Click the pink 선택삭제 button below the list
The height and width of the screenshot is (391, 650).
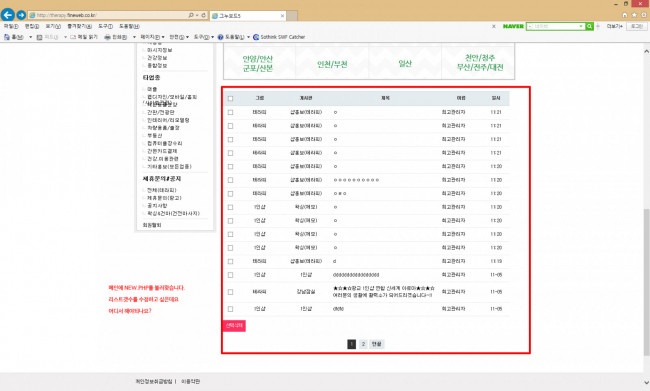point(234,325)
